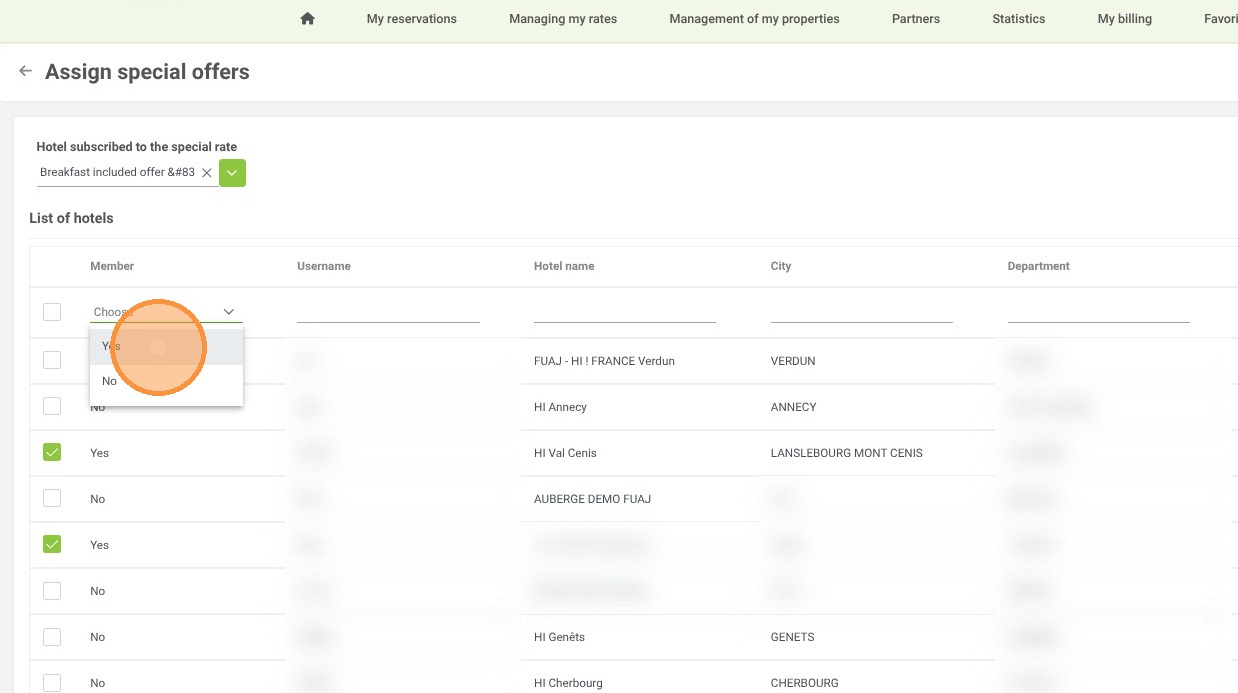
Task: Open the Partners menu
Action: [x=916, y=19]
